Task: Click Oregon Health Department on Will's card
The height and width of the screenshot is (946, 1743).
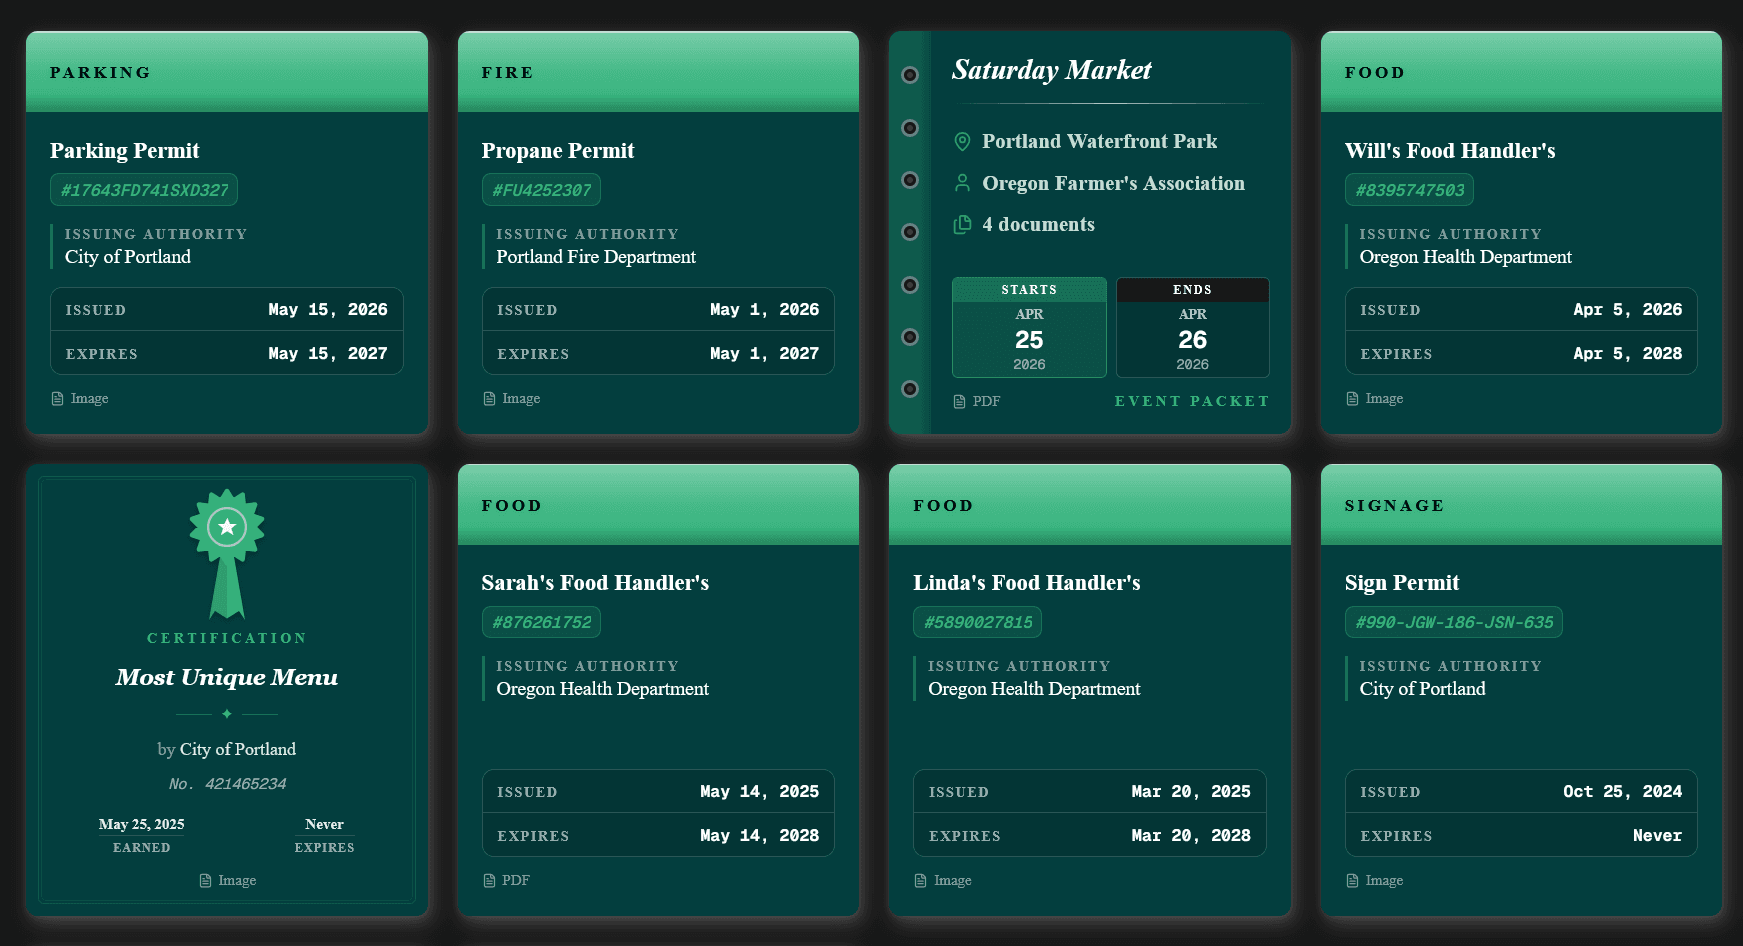Action: (1465, 257)
